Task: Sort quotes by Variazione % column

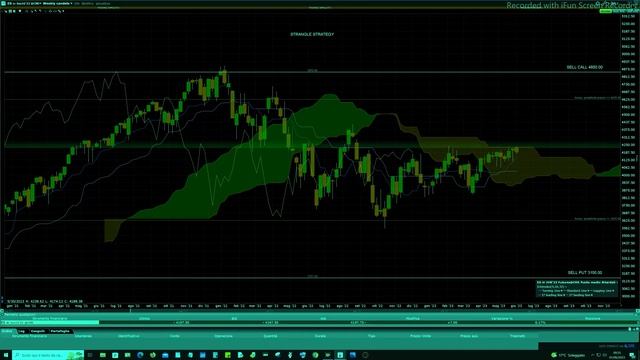Action: (x=502, y=318)
